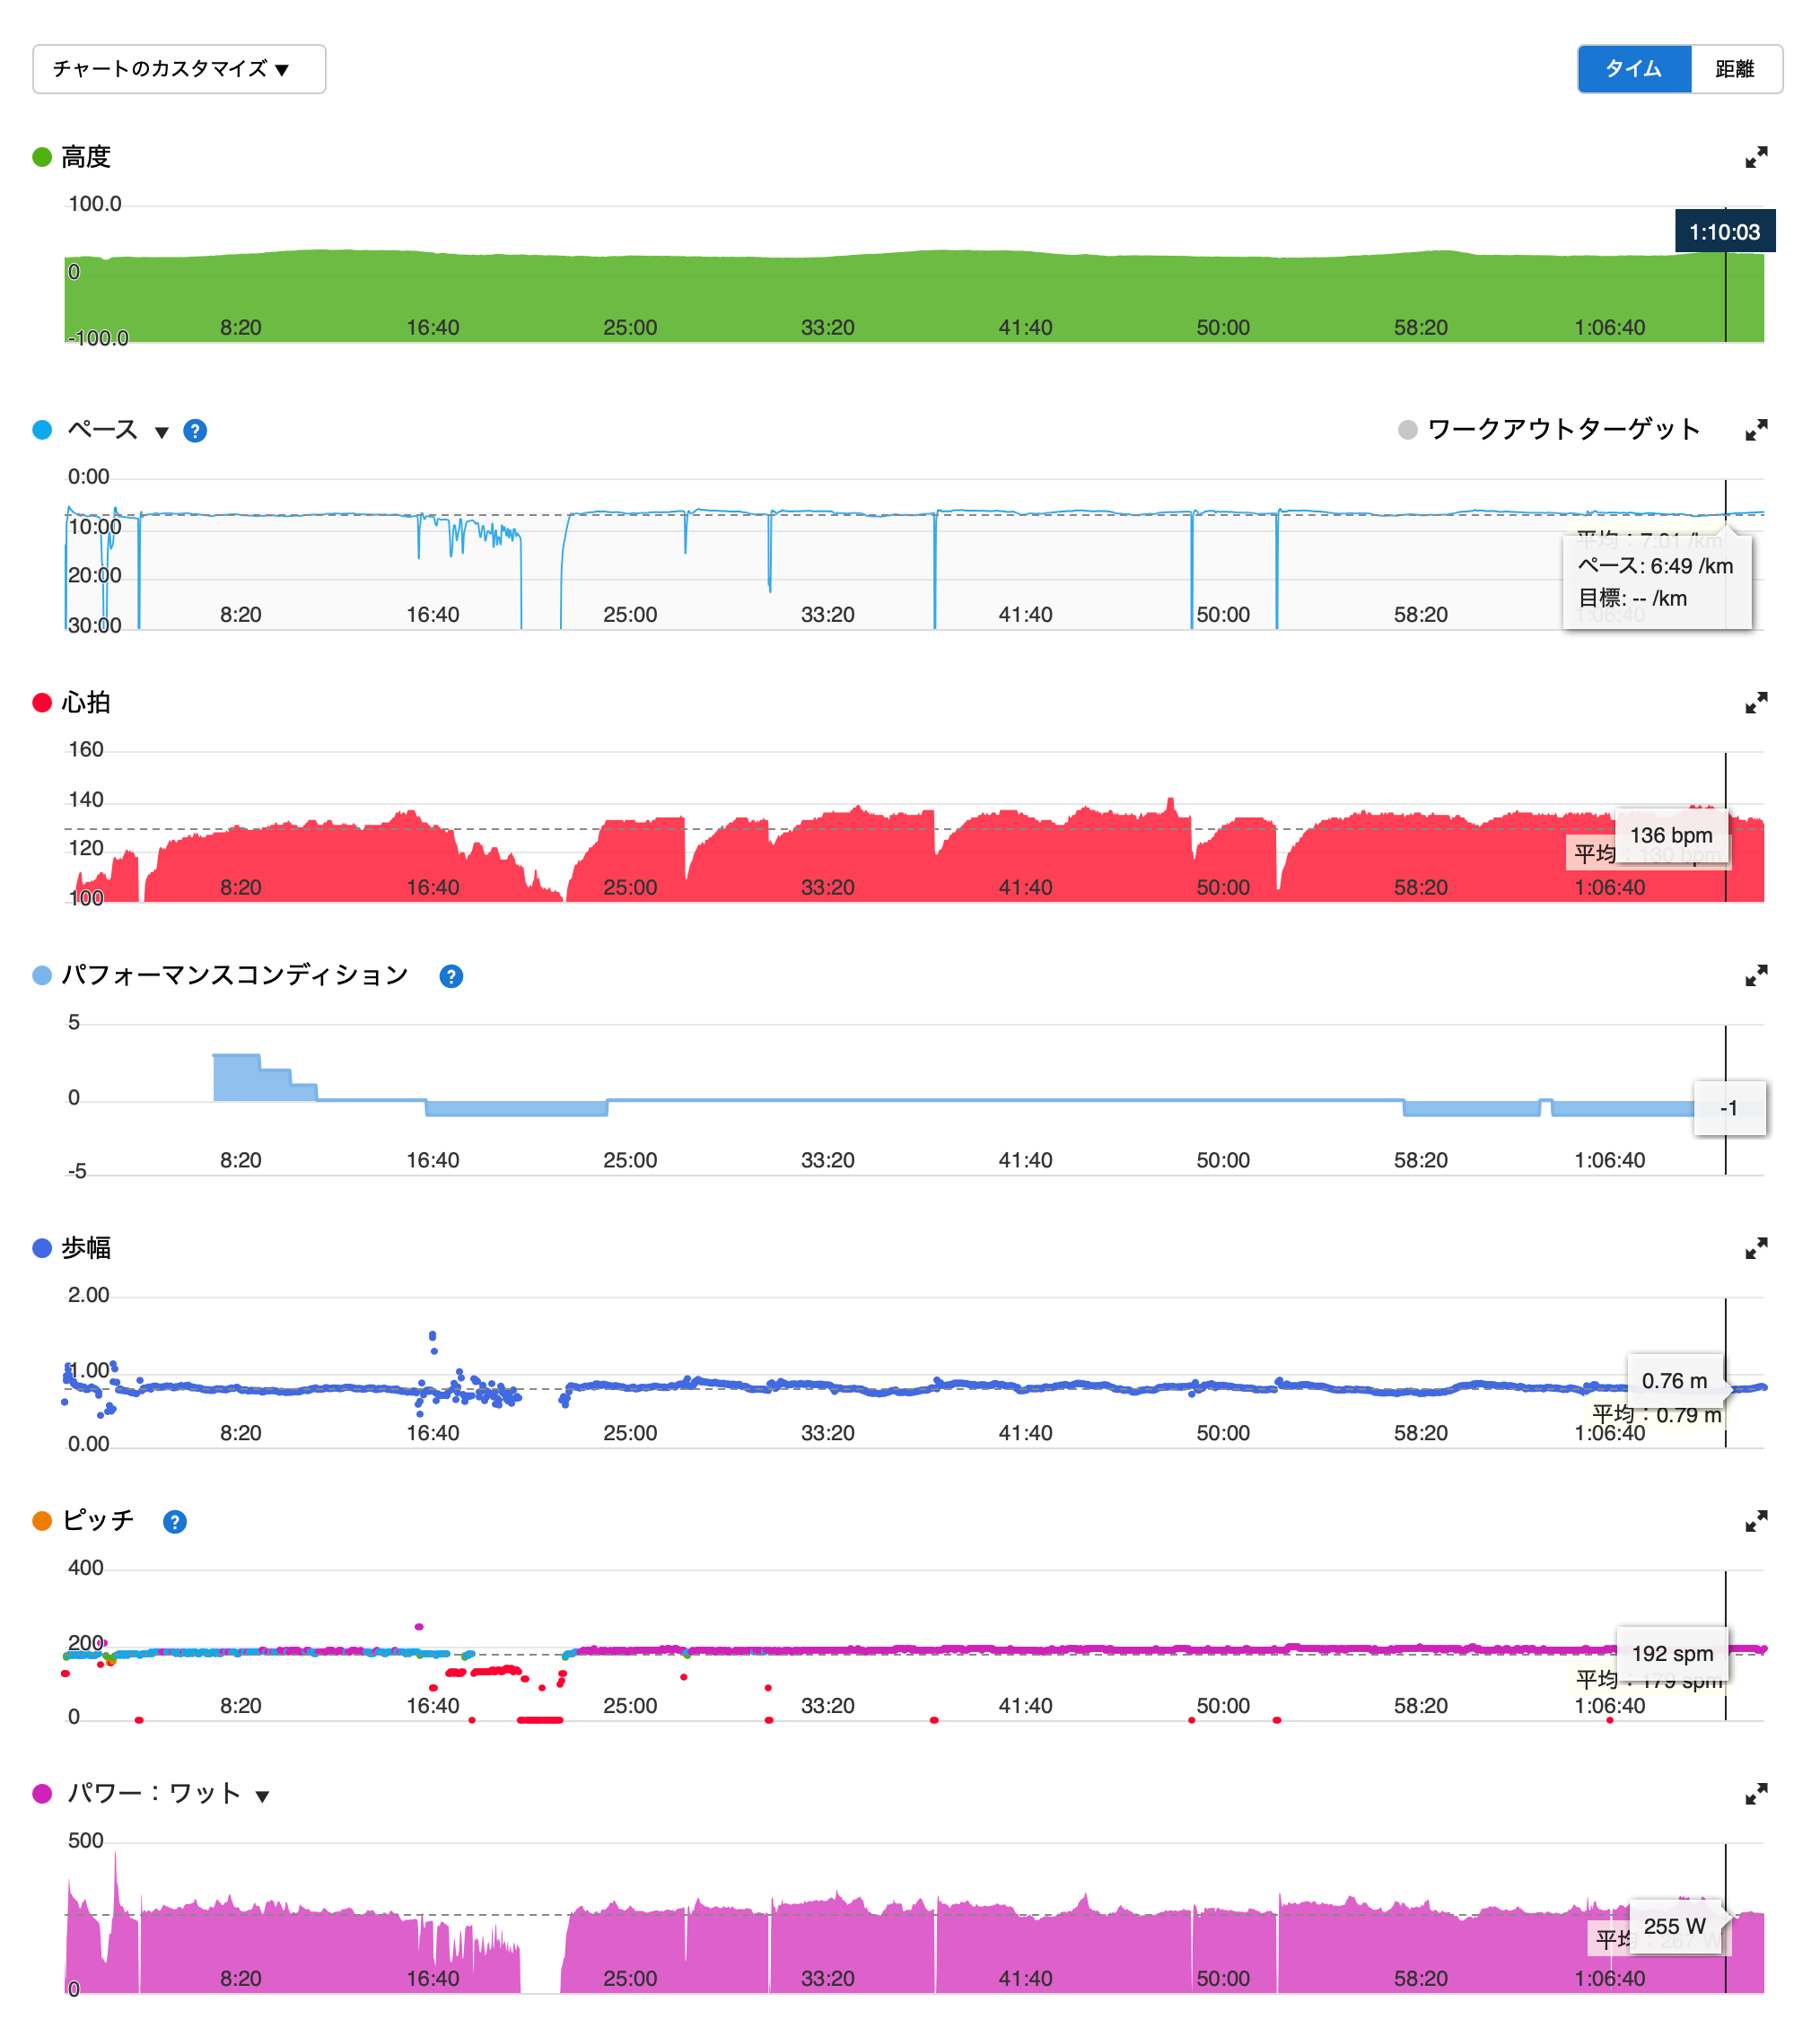1820x2028 pixels.
Task: Expand the 歩幅 chart to fullscreen
Action: [1757, 1248]
